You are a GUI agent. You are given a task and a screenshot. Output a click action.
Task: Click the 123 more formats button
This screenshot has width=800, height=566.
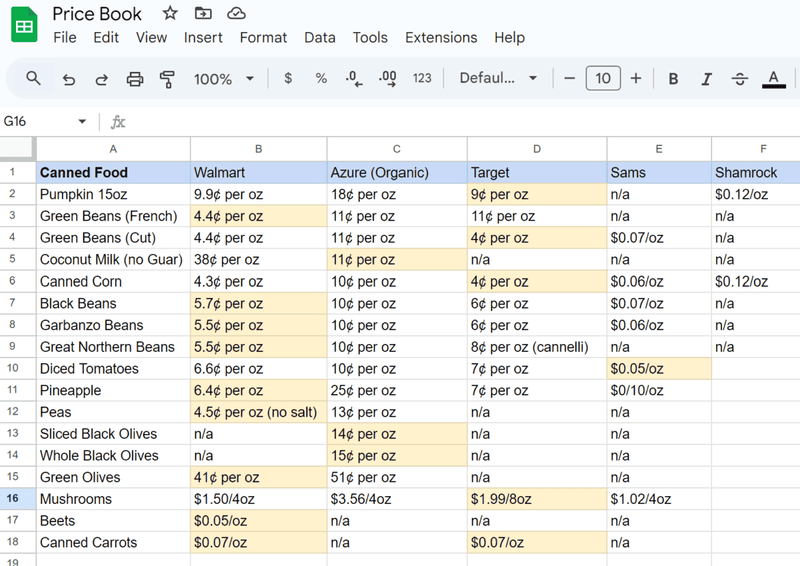(422, 79)
